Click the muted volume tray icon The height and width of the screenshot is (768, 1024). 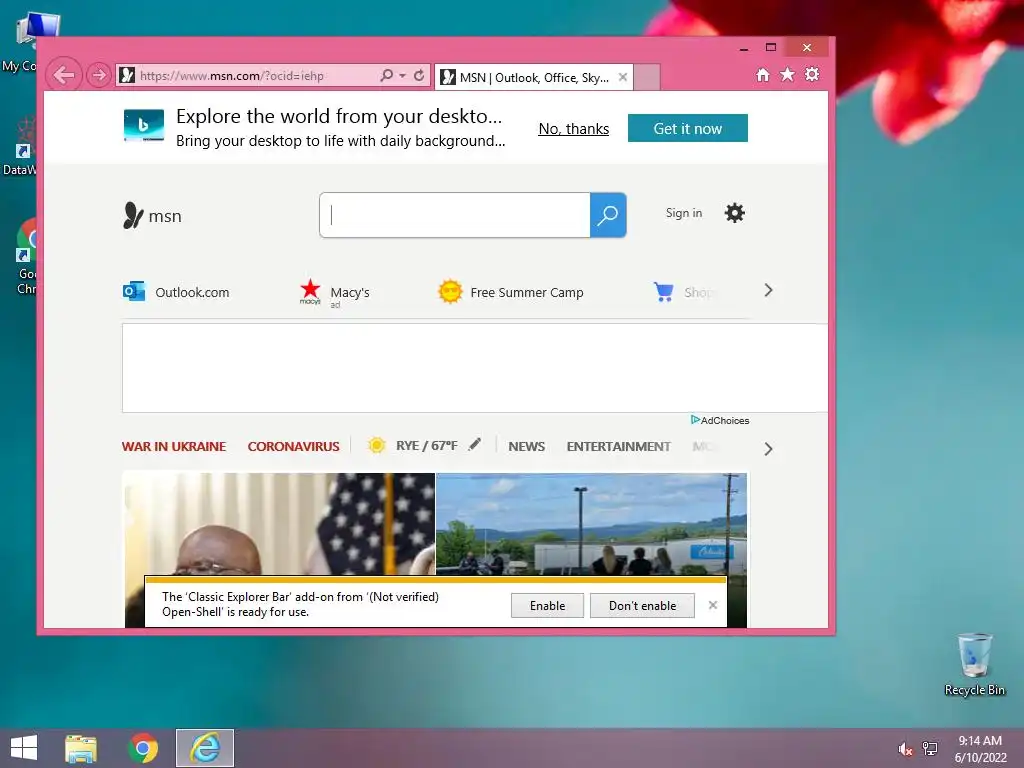[x=905, y=749]
